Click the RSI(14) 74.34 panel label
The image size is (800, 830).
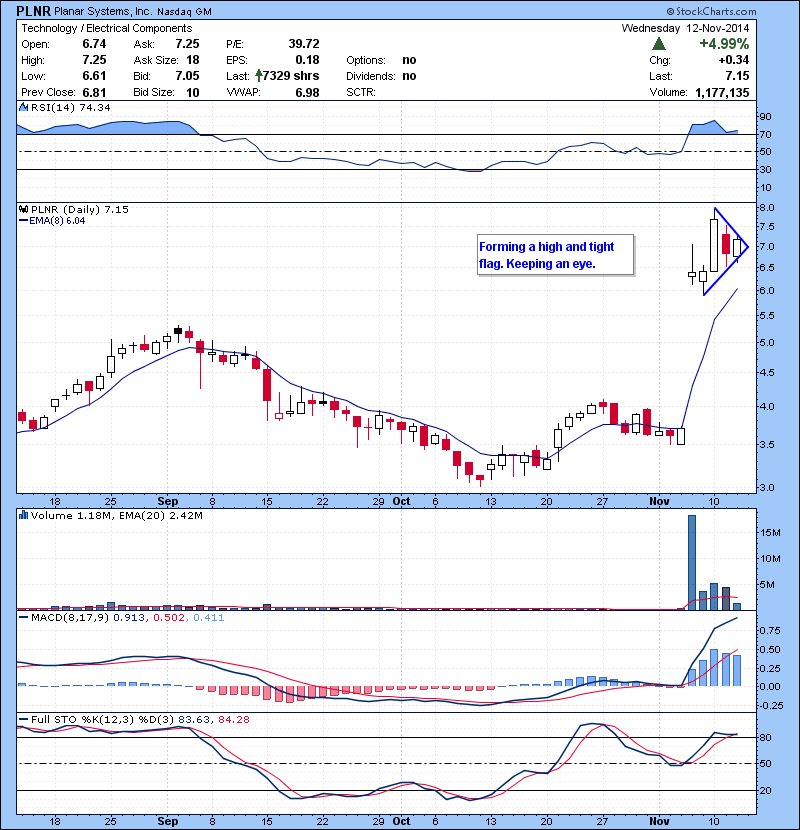[70, 107]
